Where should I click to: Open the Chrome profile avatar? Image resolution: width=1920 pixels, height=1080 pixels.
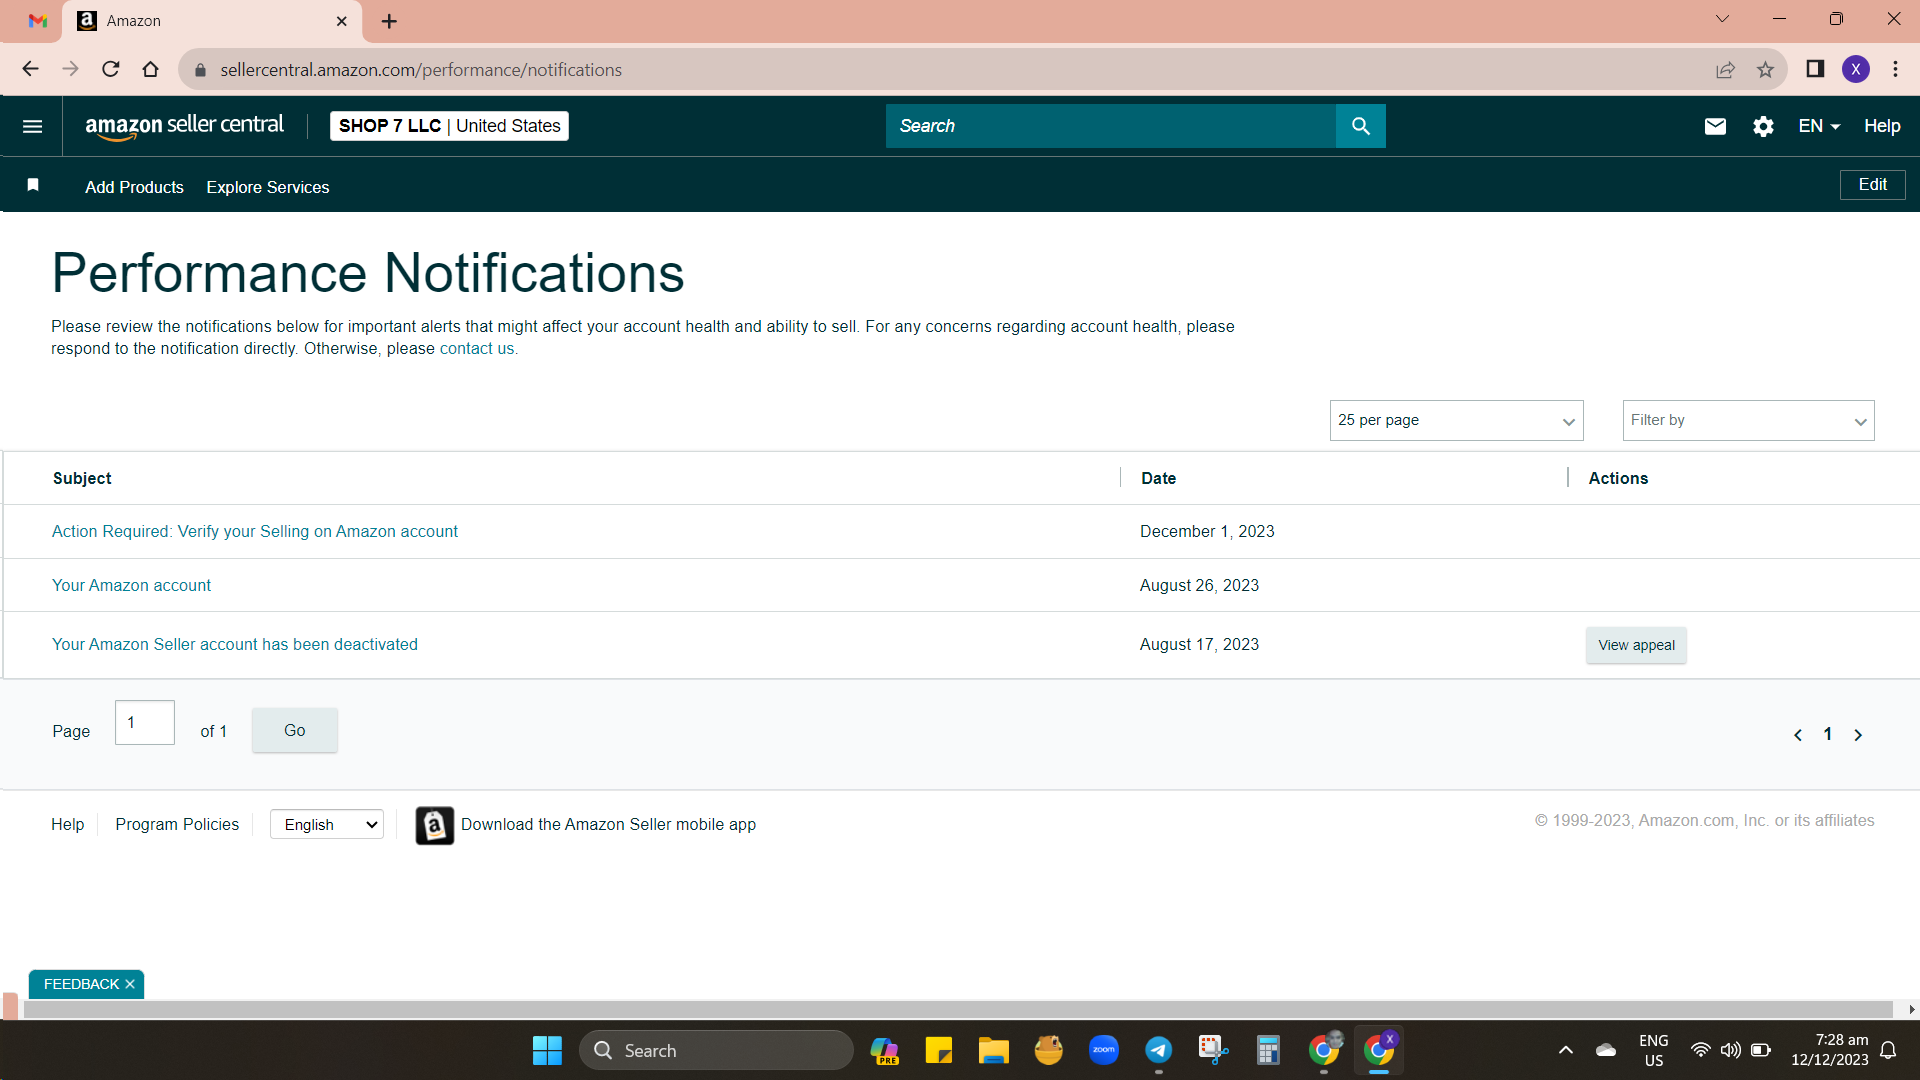click(1856, 69)
